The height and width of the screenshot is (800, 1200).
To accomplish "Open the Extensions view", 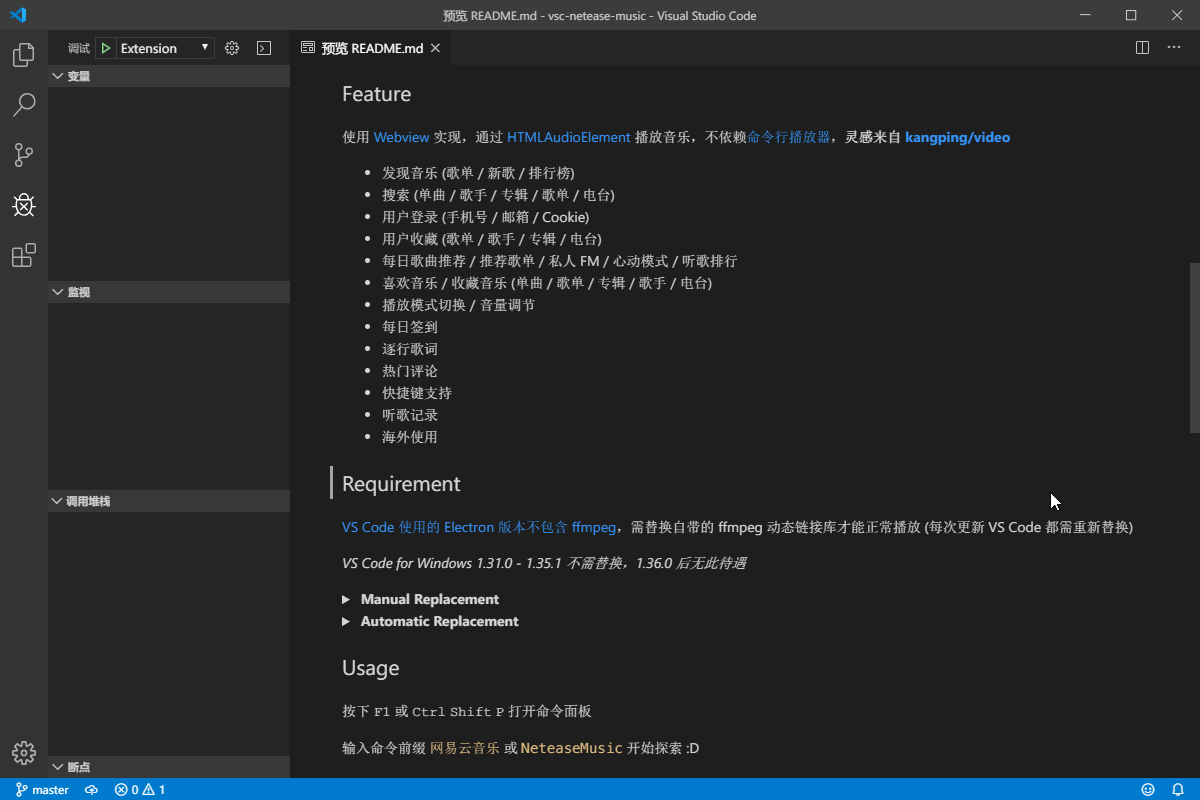I will [23, 255].
